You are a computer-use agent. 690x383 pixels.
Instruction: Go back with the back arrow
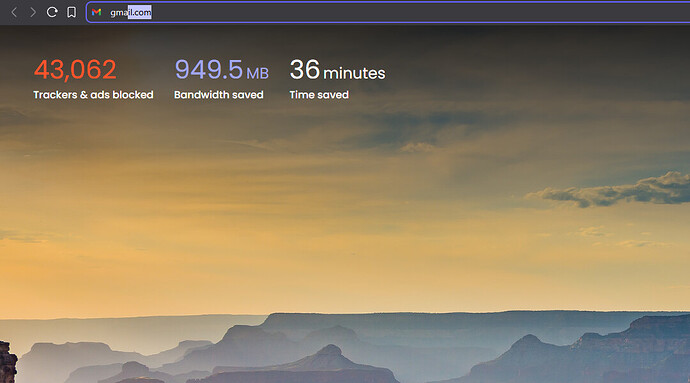coord(14,12)
